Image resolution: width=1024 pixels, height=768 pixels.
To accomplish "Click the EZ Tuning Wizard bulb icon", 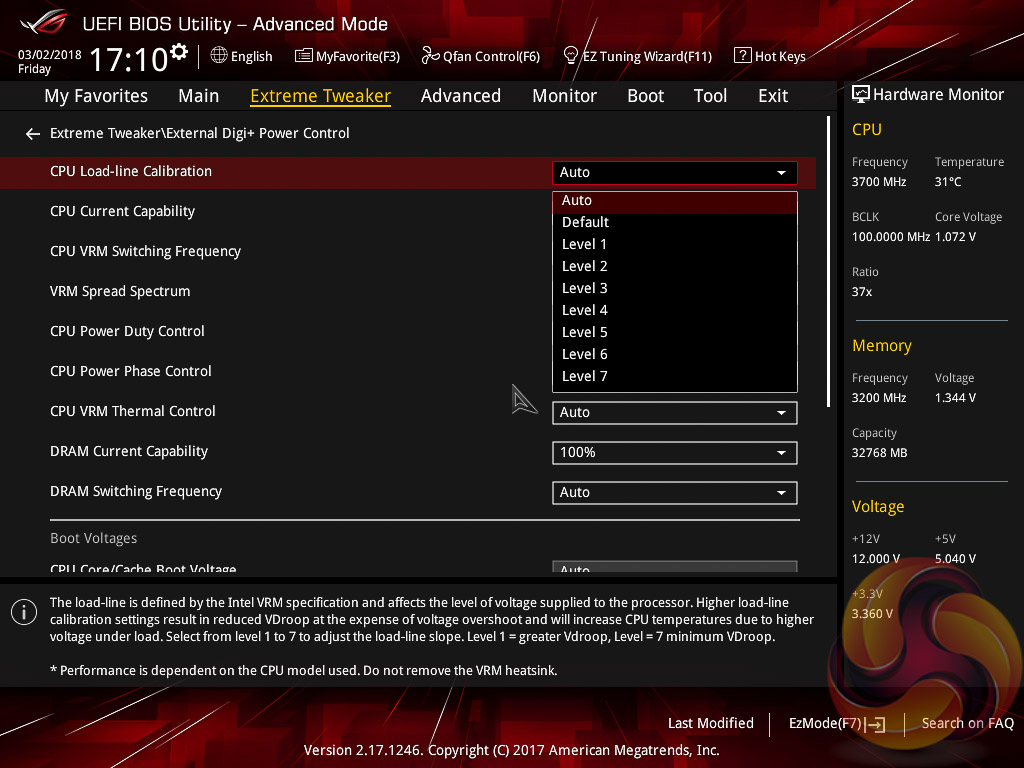I will [571, 56].
